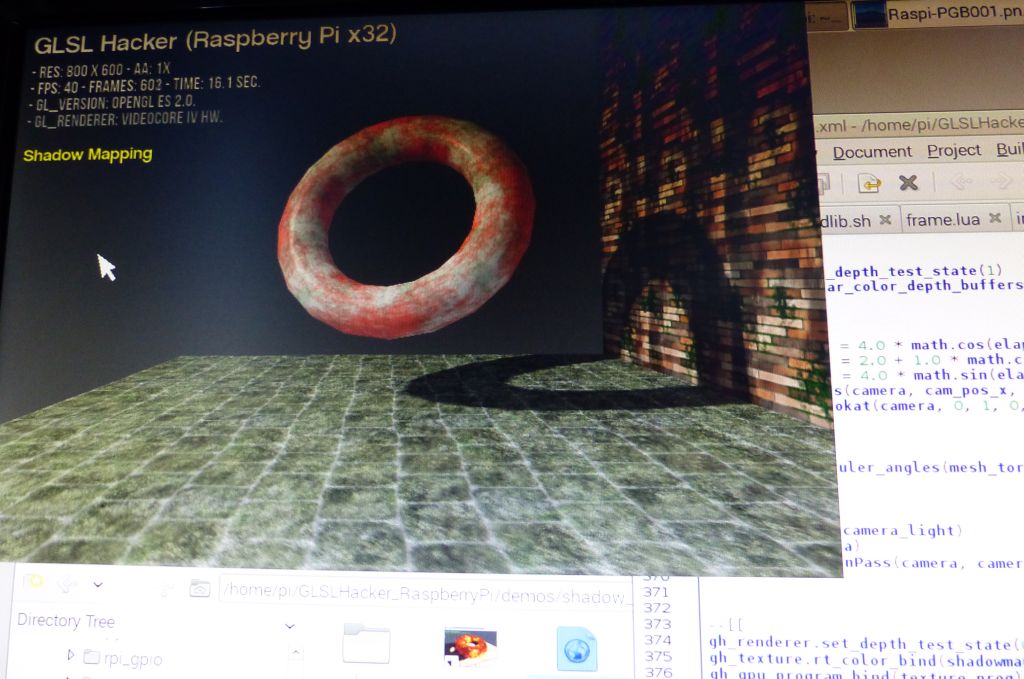Close the dlib.sh editor tab
1024x679 pixels.
(885, 220)
